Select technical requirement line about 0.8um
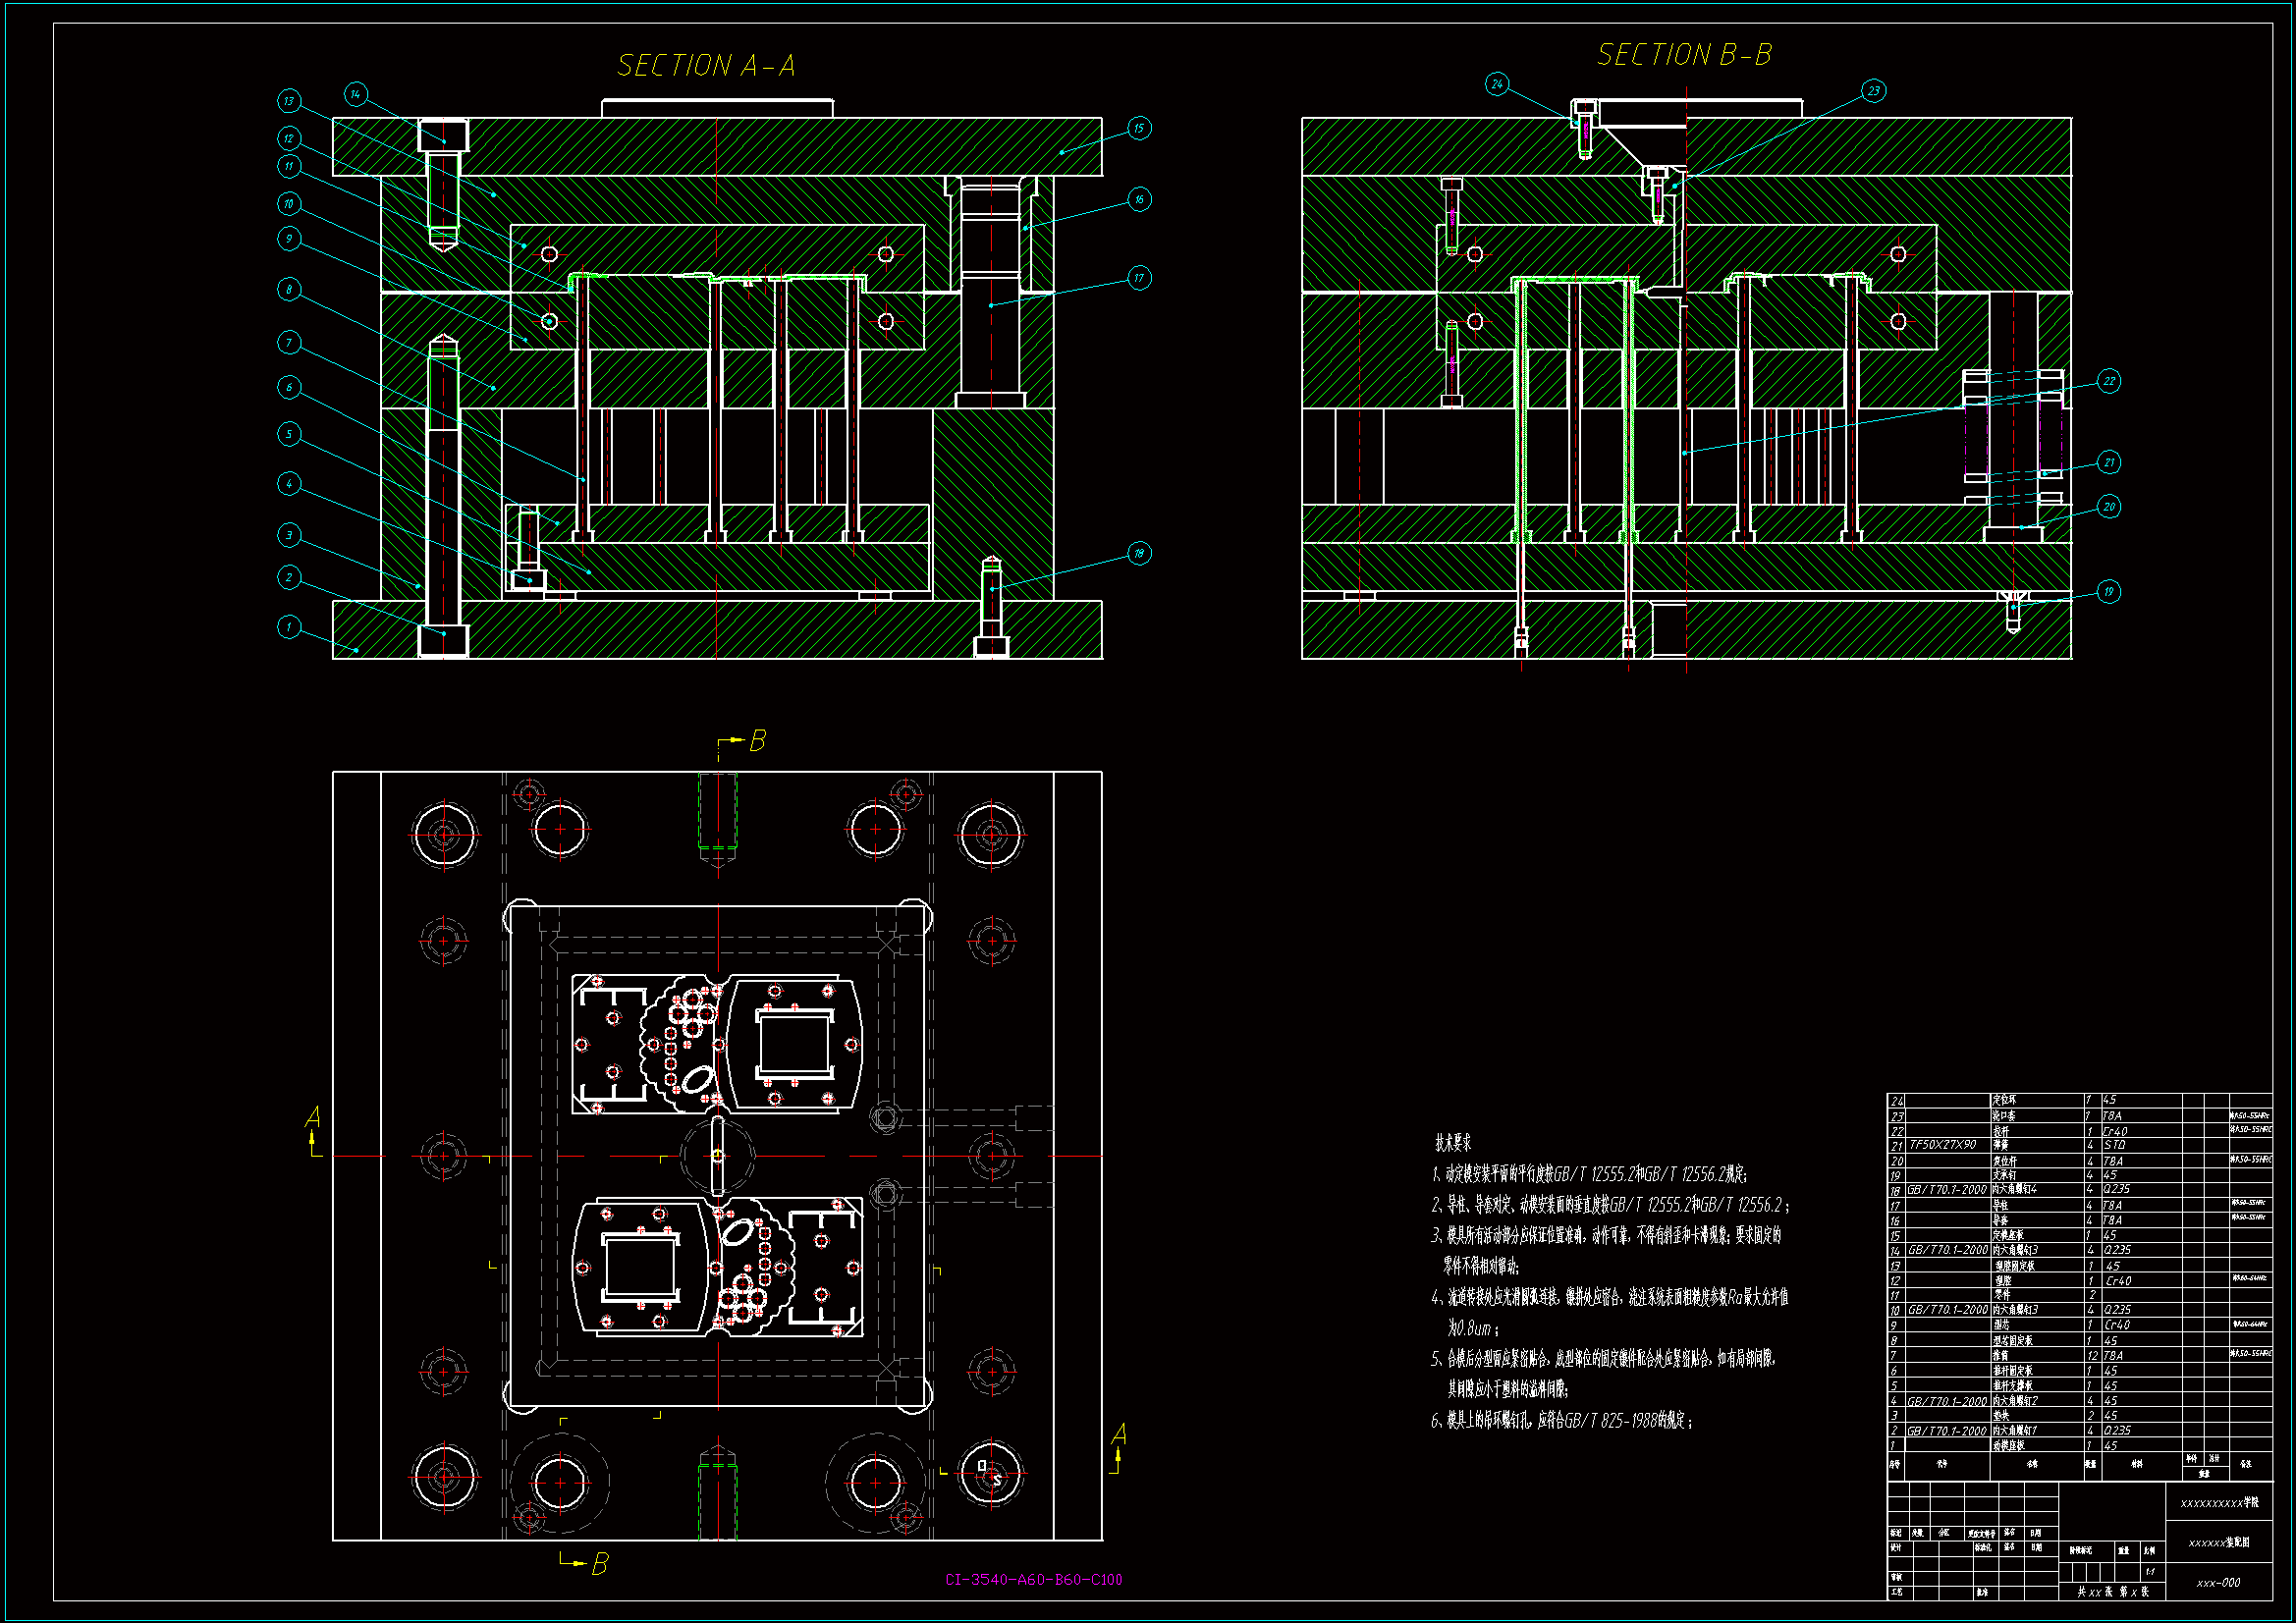The height and width of the screenshot is (1623, 2296). point(1472,1328)
